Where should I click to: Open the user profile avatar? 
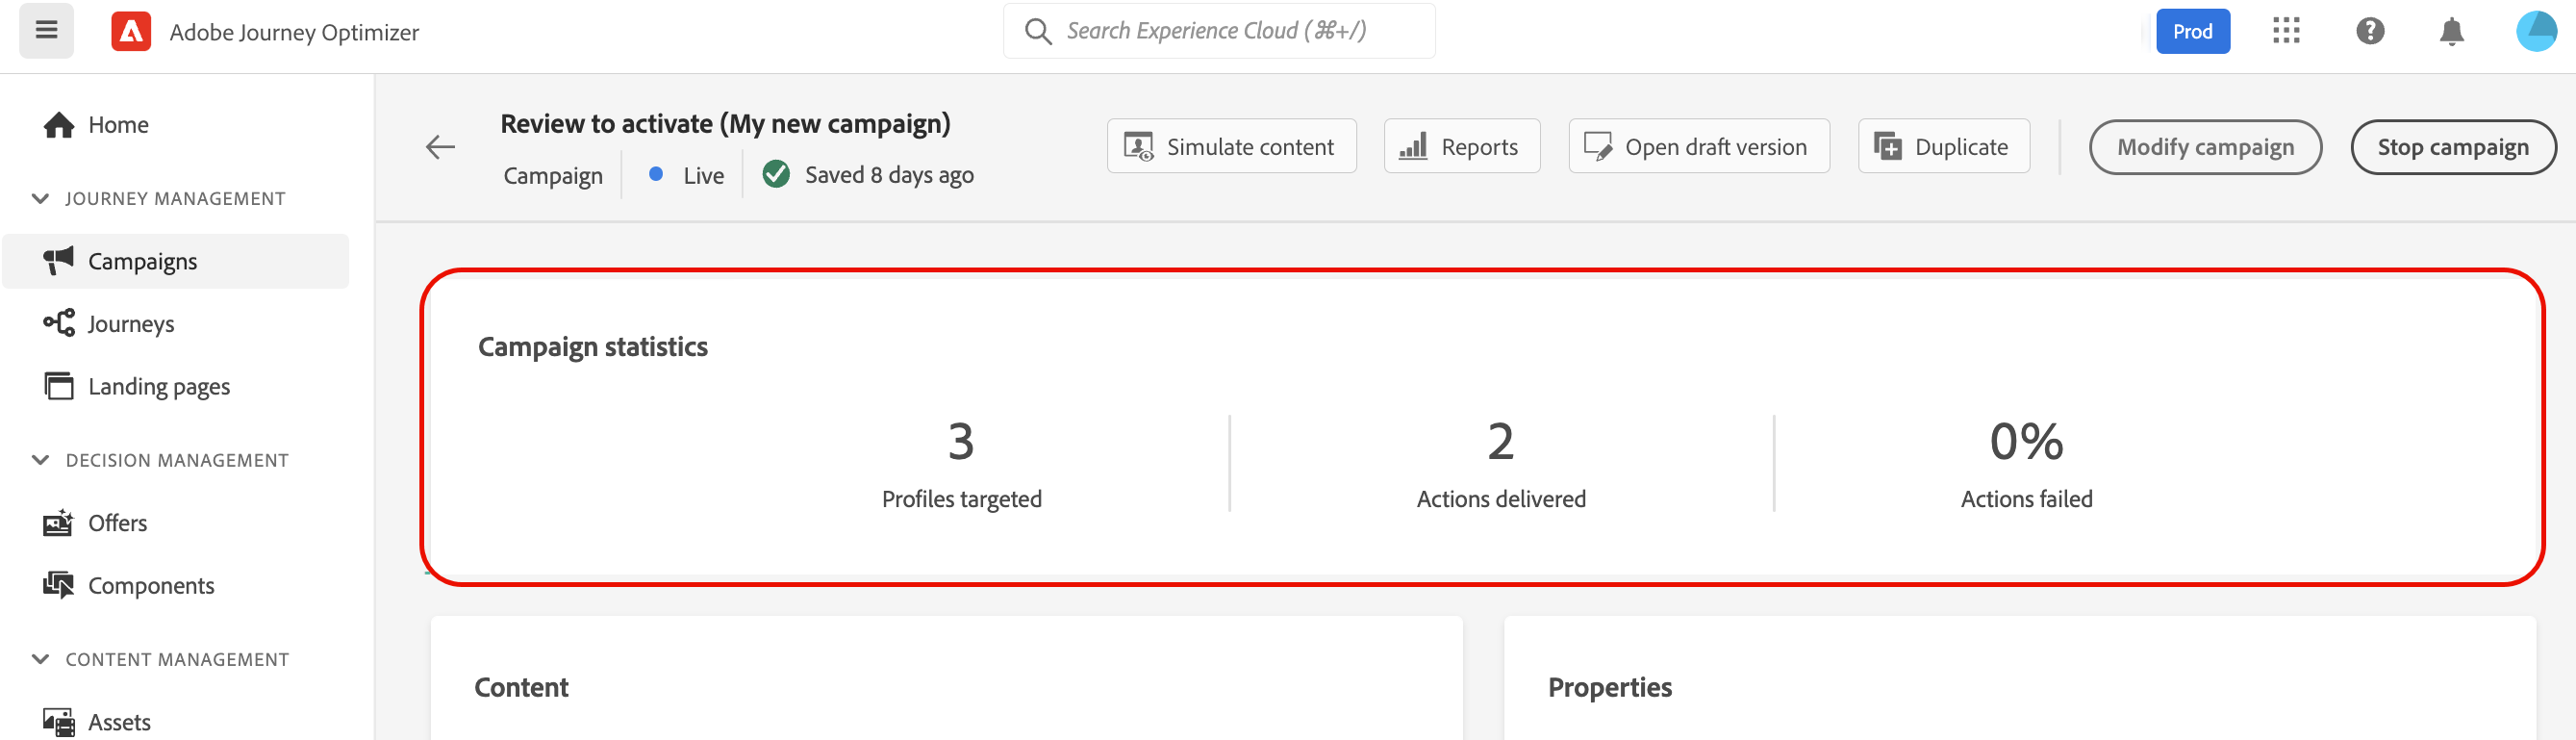[x=2535, y=31]
